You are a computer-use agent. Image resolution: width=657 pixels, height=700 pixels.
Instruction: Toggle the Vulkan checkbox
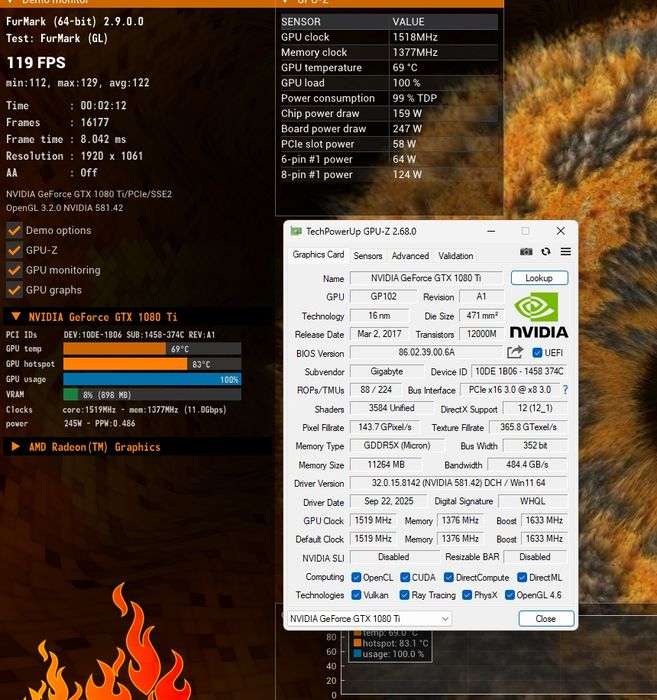pyautogui.click(x=356, y=595)
